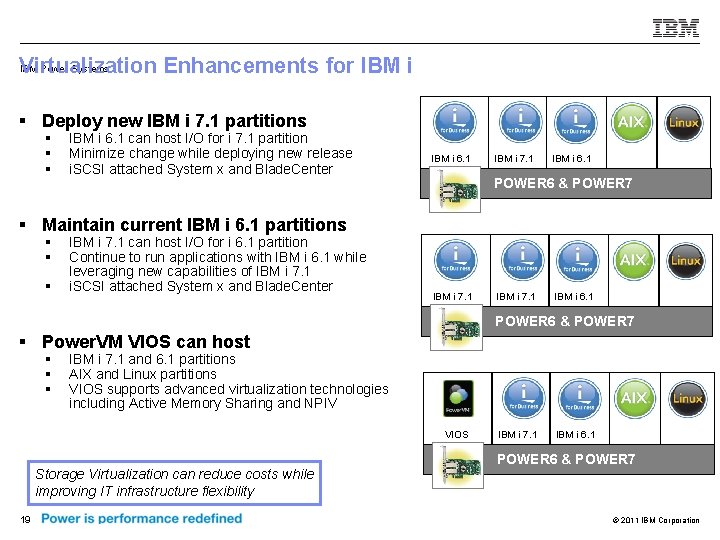Viewport: 720px width, 540px height.
Task: Select the heading 'Deploy new IBM i 7.1 partitions'
Action: [x=174, y=121]
